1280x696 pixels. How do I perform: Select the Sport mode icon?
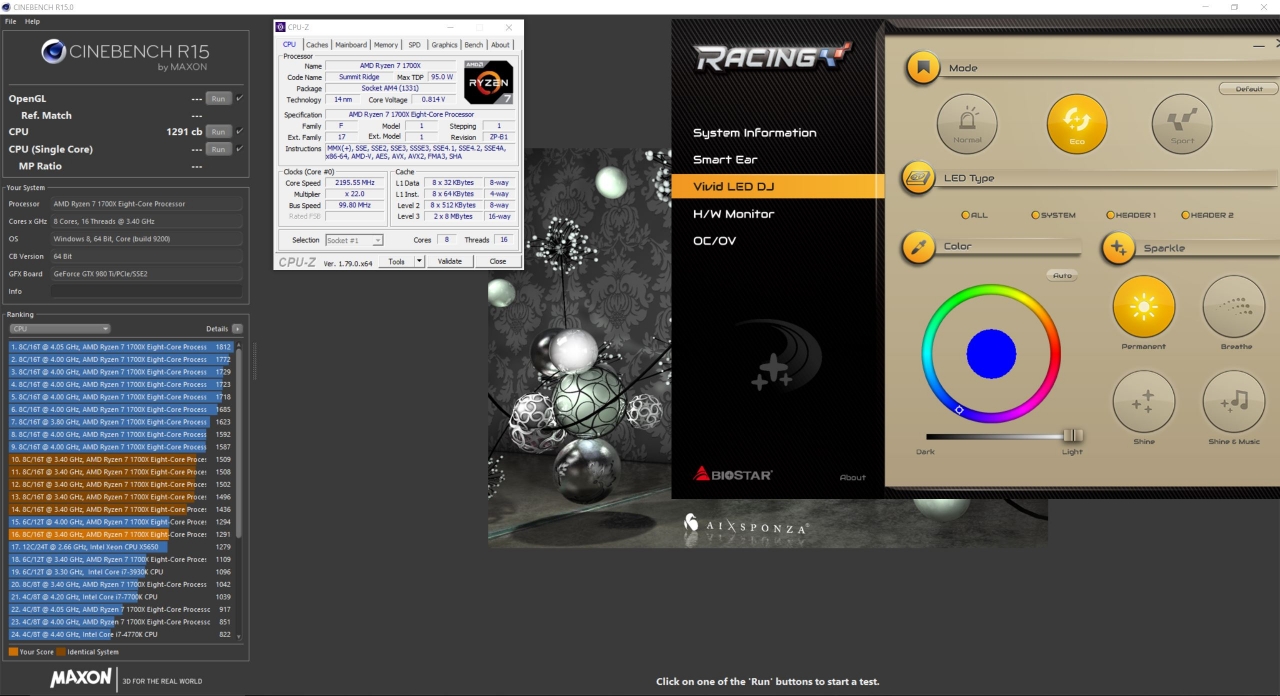(x=1182, y=124)
